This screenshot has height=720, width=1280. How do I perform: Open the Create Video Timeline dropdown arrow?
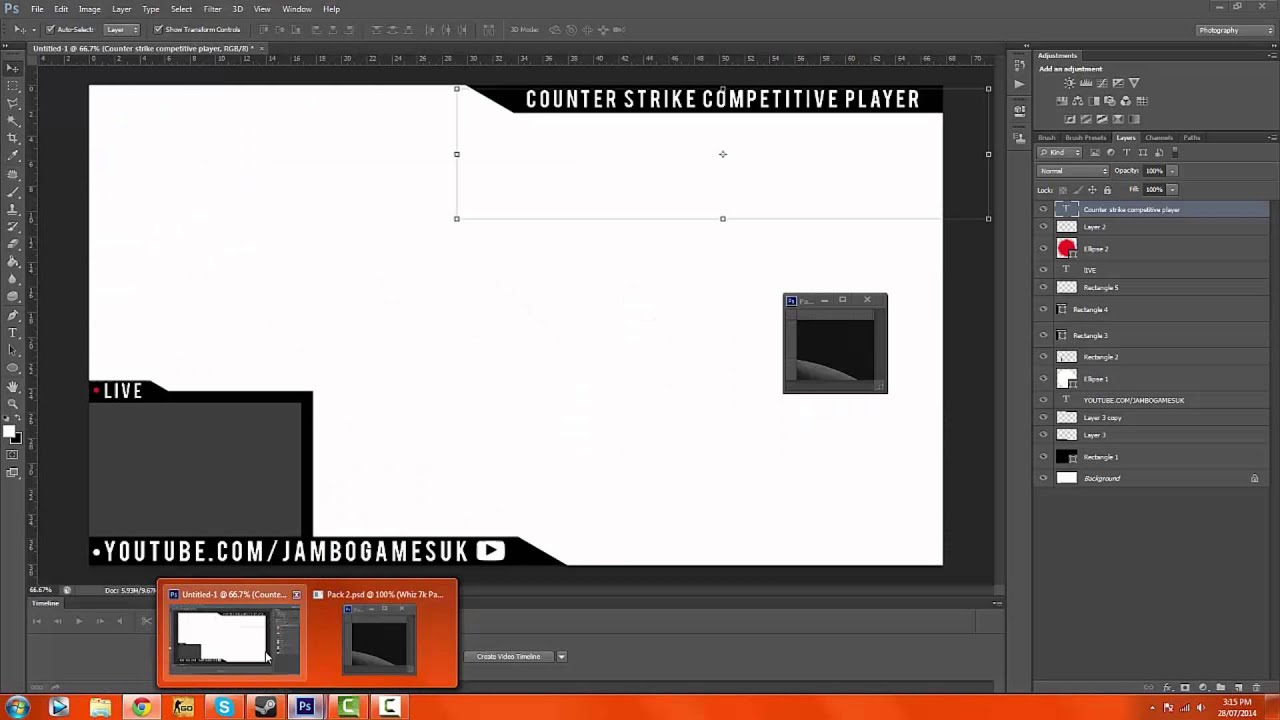pos(561,657)
